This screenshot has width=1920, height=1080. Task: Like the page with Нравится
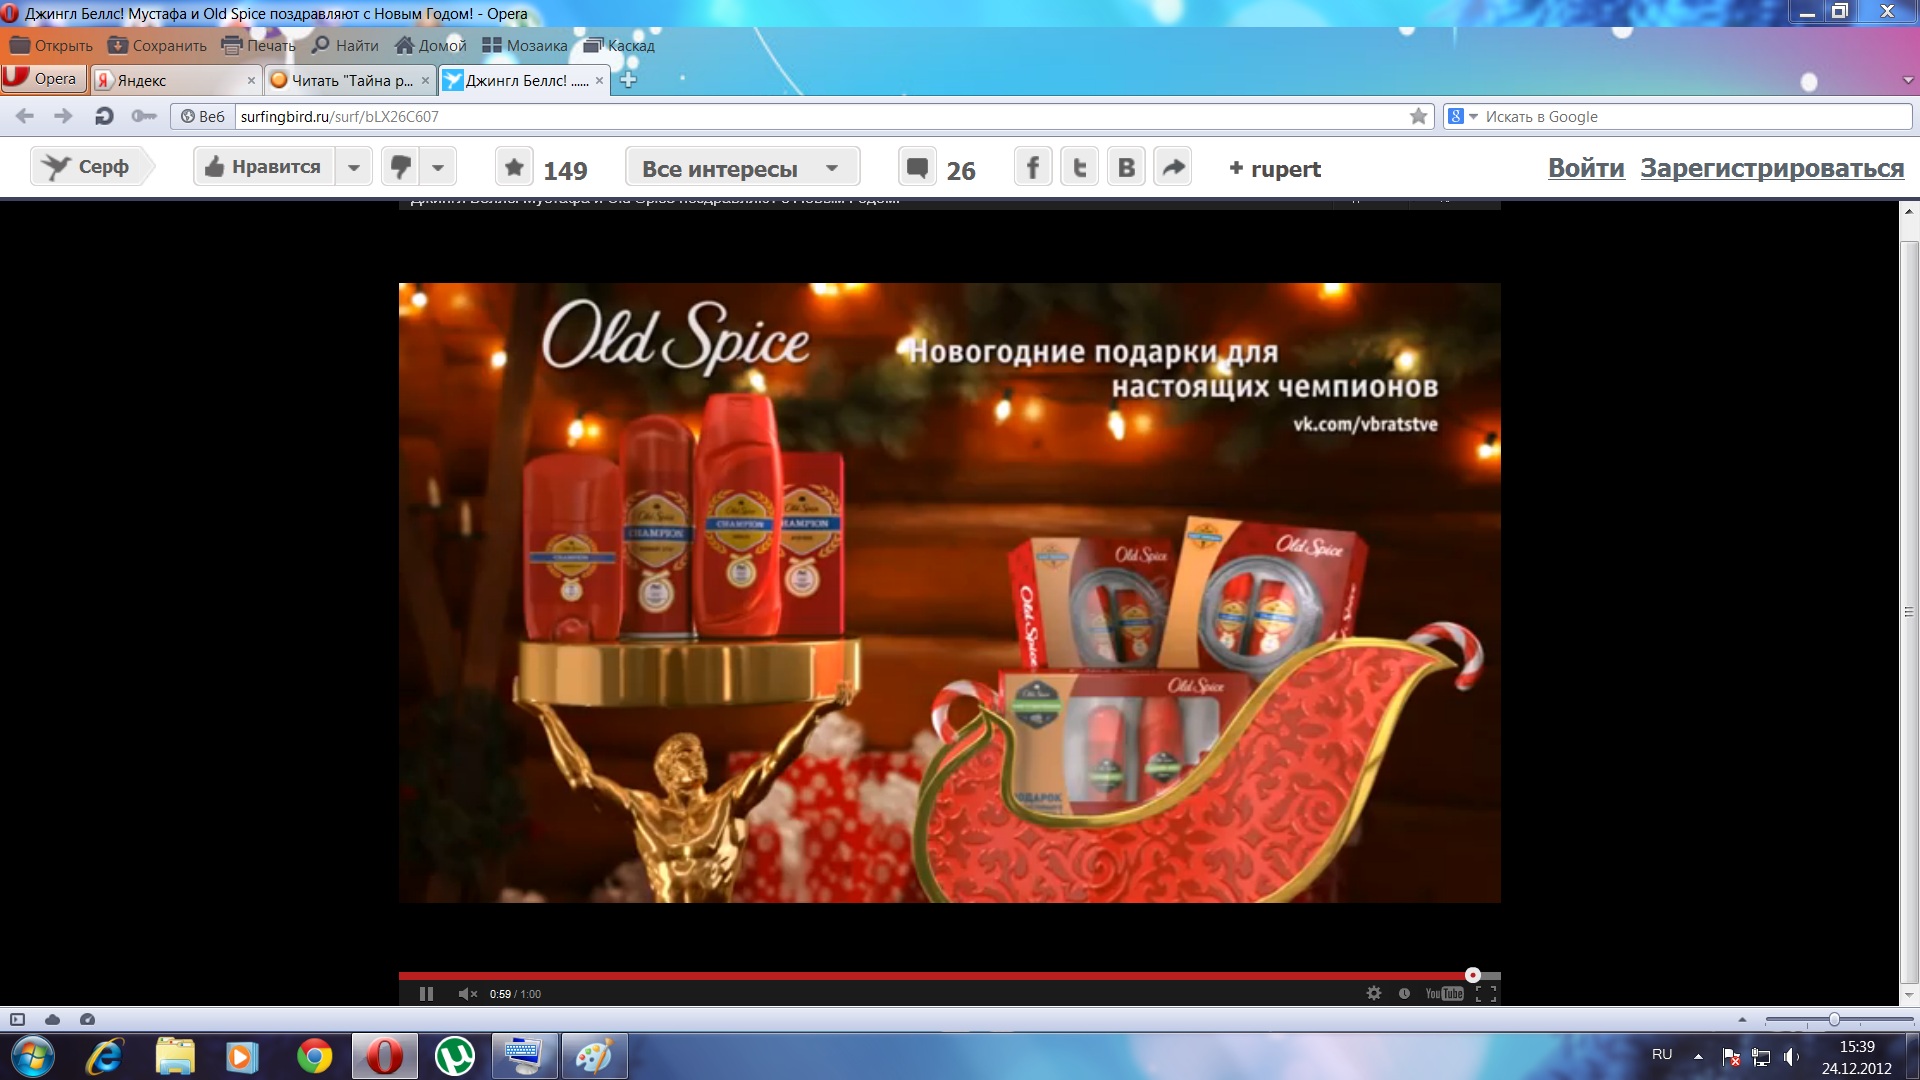tap(264, 167)
